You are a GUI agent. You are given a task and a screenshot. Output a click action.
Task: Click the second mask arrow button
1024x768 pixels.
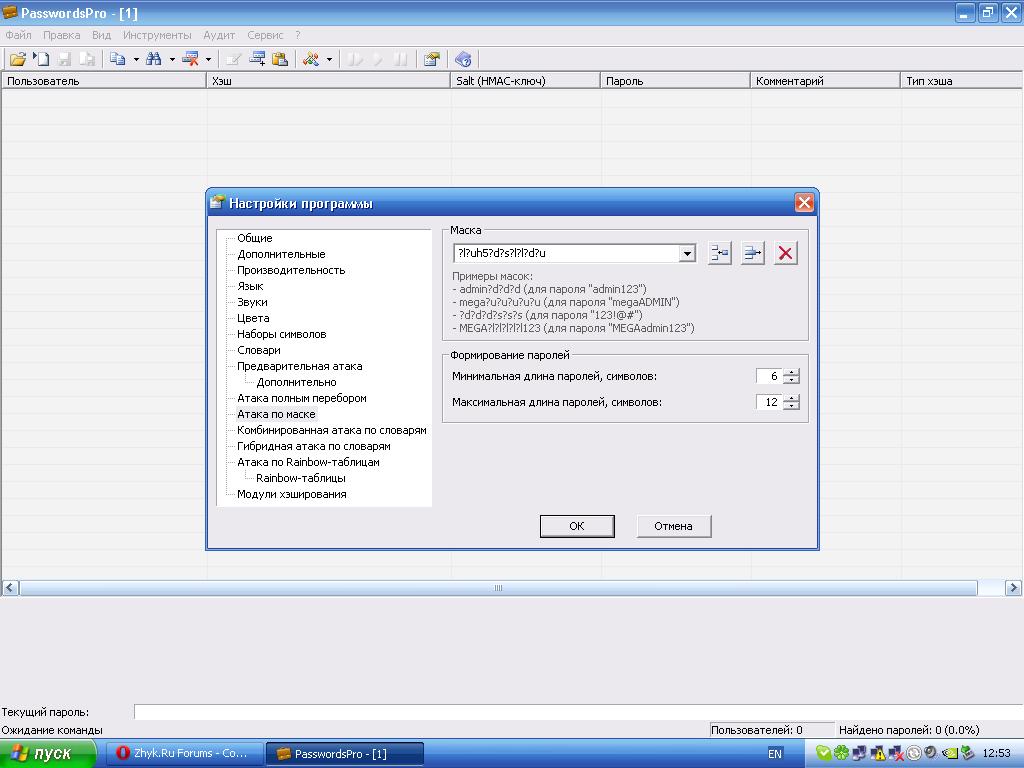coord(753,253)
